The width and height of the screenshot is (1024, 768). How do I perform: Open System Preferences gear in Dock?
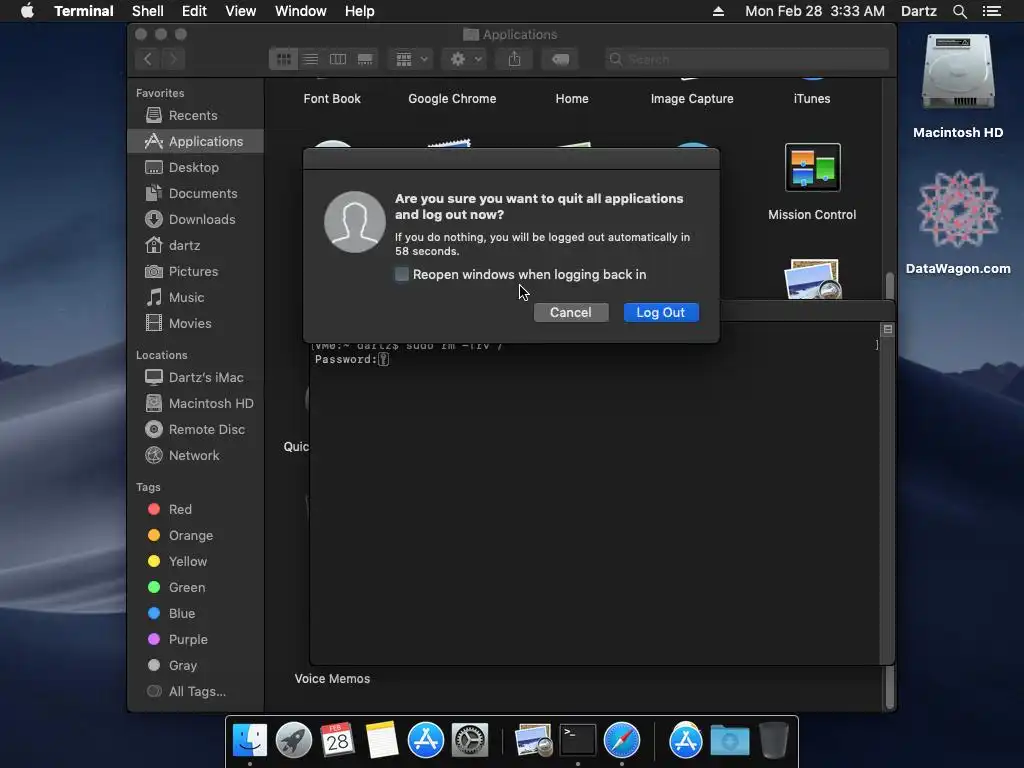(x=470, y=741)
